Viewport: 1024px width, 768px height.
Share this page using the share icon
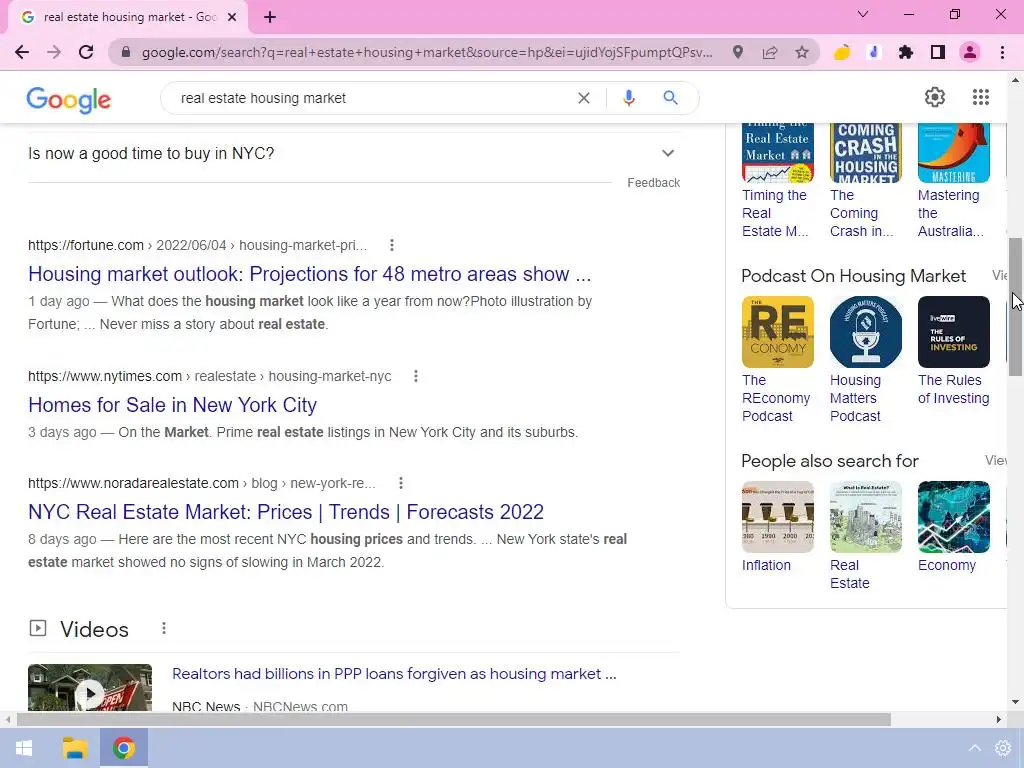pyautogui.click(x=770, y=52)
